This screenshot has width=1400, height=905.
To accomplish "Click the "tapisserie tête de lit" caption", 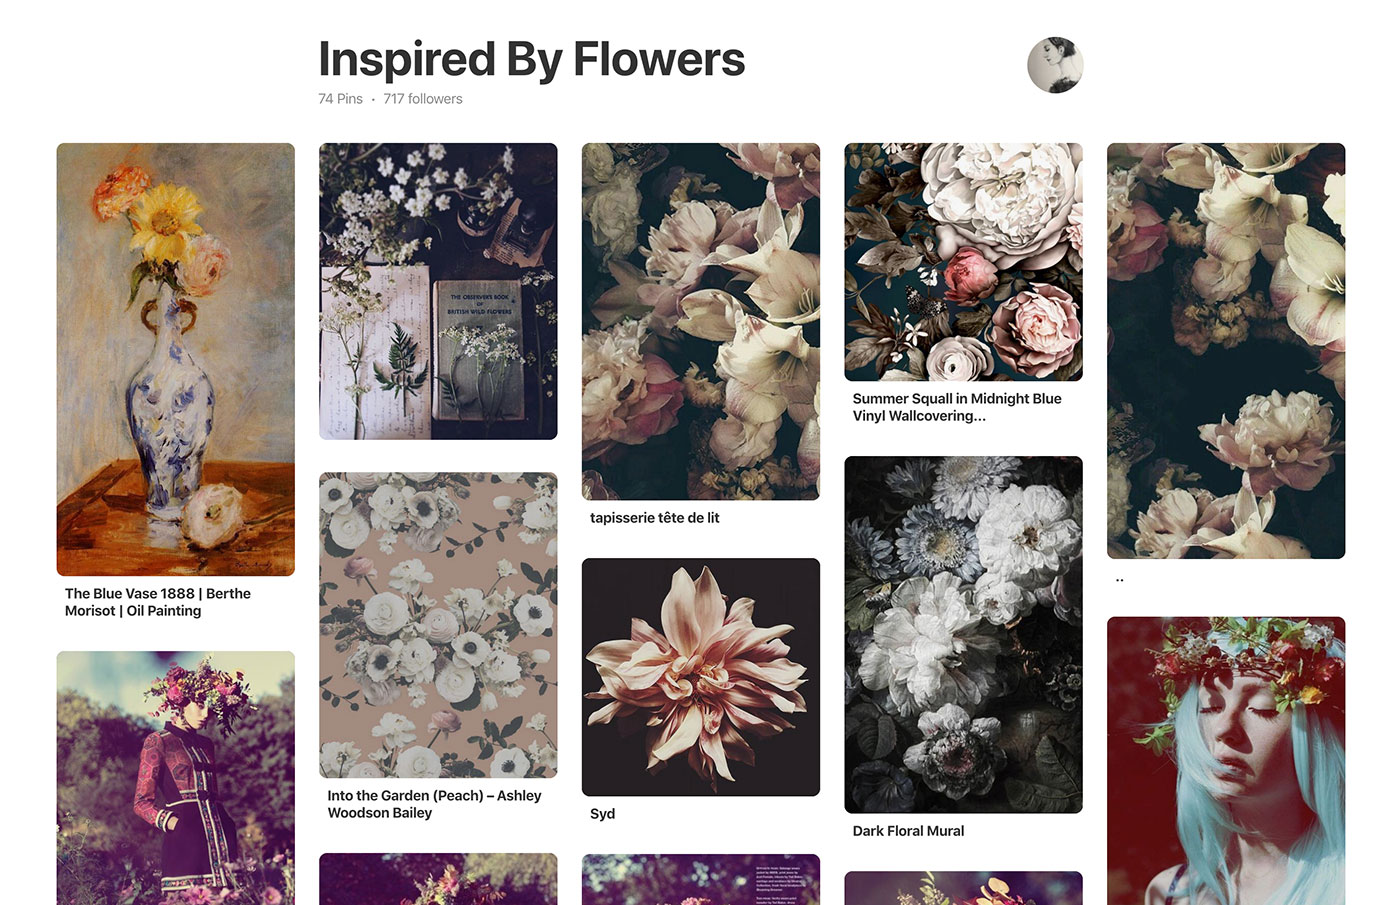I will click(655, 518).
